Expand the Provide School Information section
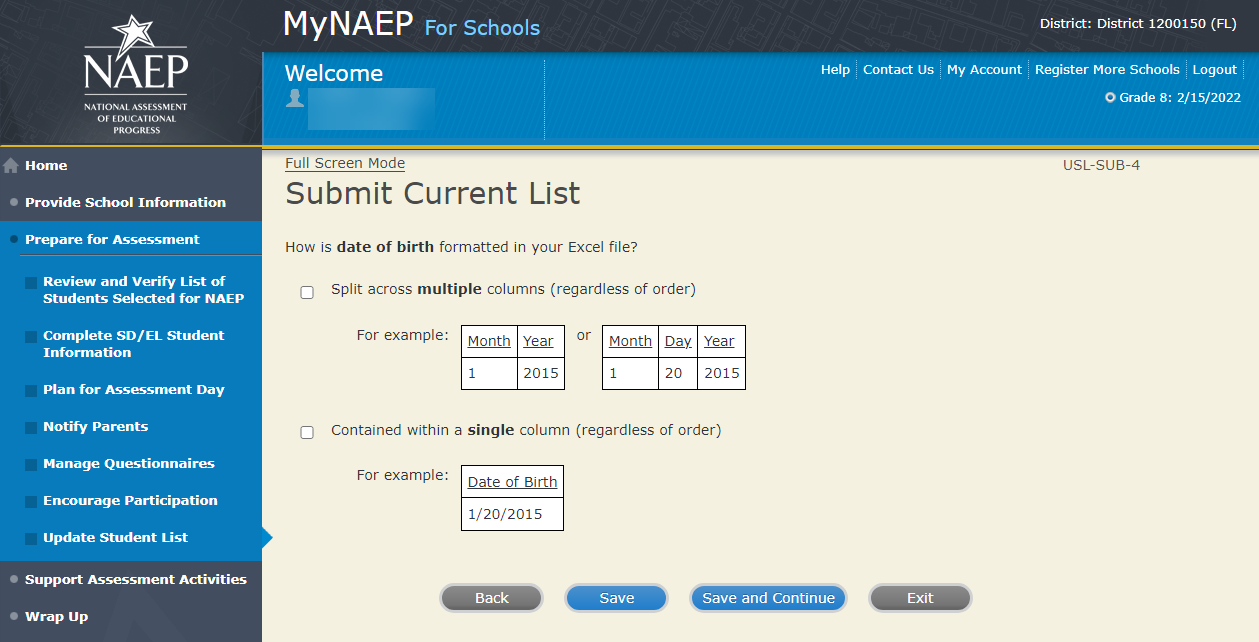The width and height of the screenshot is (1259, 642). click(125, 203)
